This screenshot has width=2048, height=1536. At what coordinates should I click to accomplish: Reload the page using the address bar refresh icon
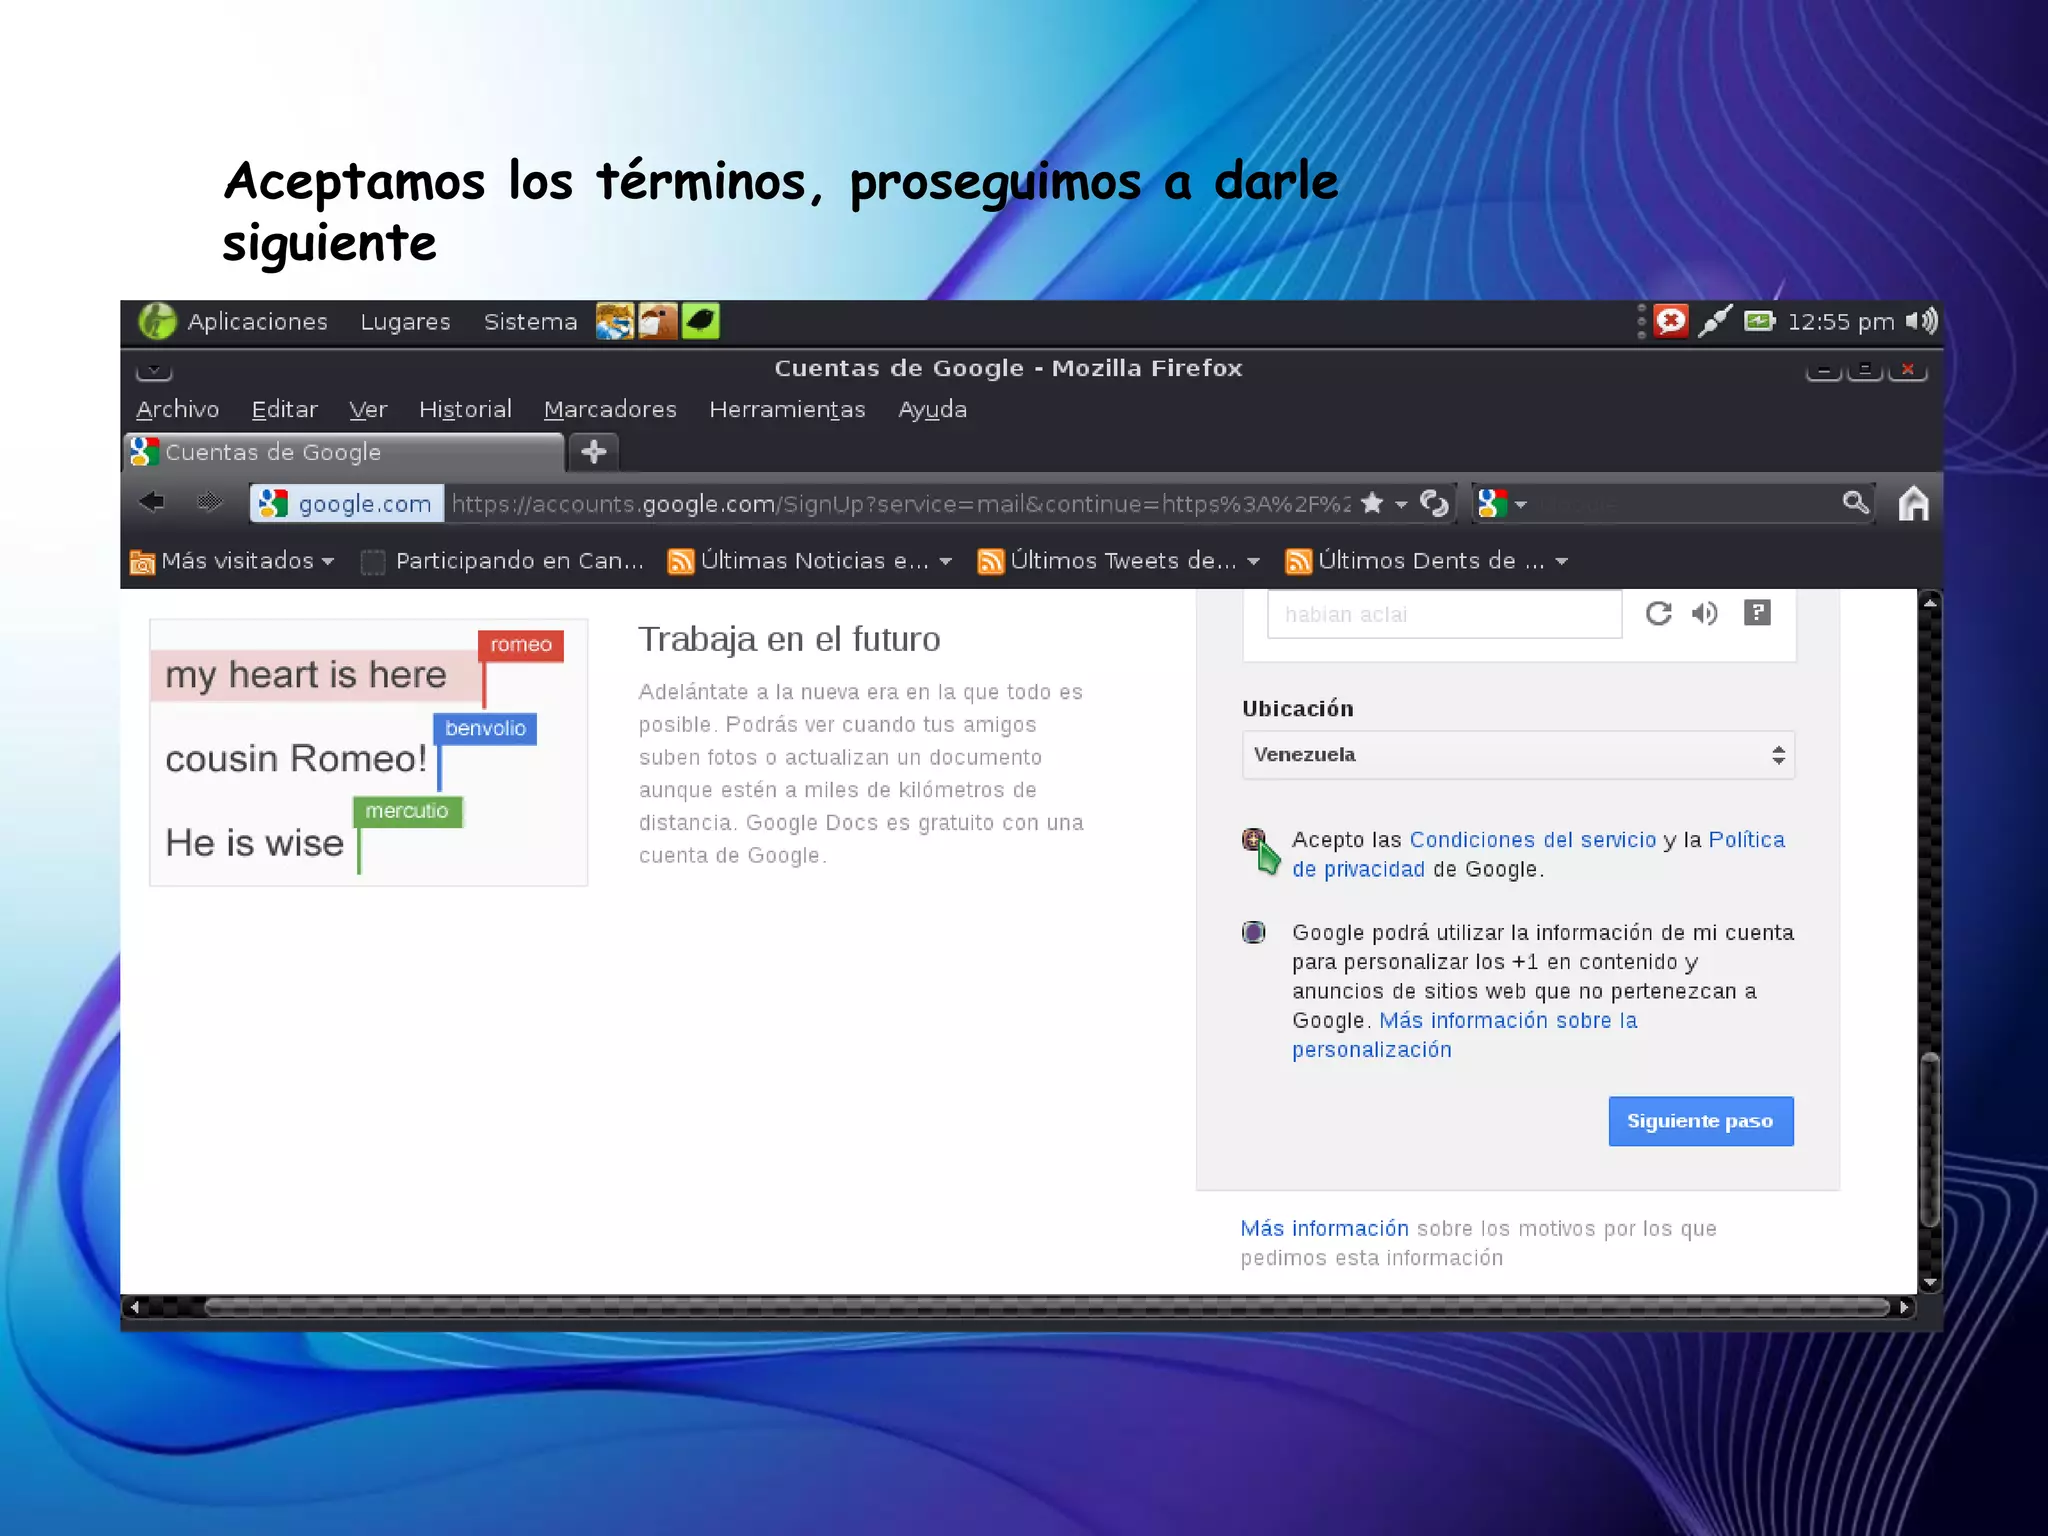(x=1435, y=503)
